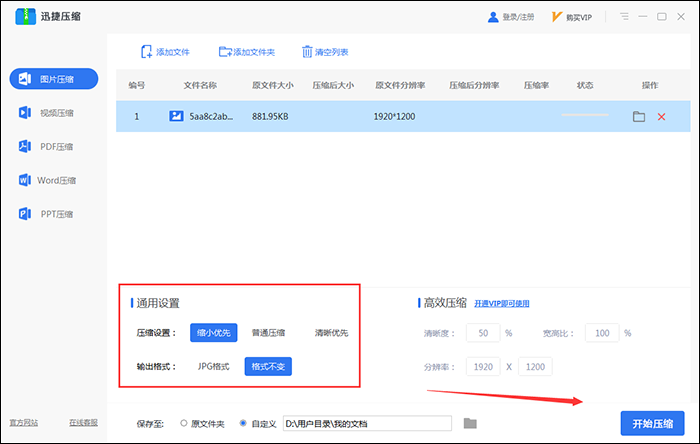Click the 881.95KB original size cell
Viewport: 700px width, 444px height.
tap(270, 116)
